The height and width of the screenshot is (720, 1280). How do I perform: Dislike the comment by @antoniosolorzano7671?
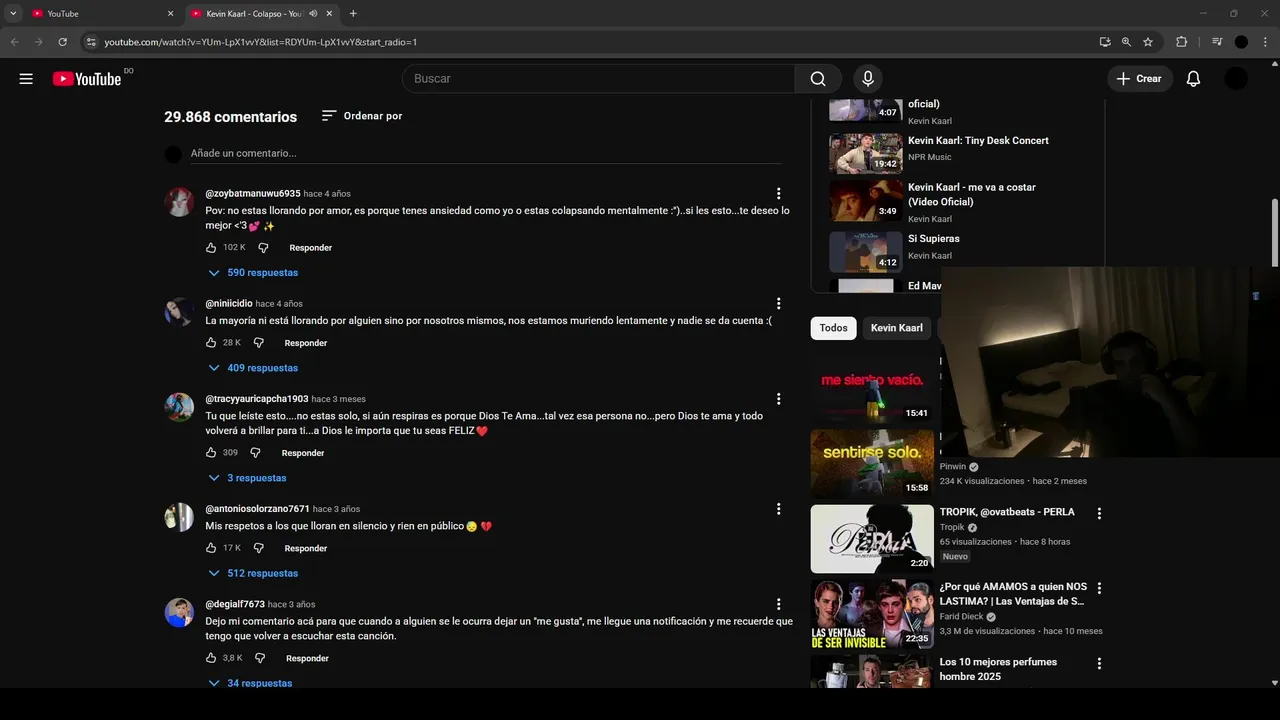(258, 548)
